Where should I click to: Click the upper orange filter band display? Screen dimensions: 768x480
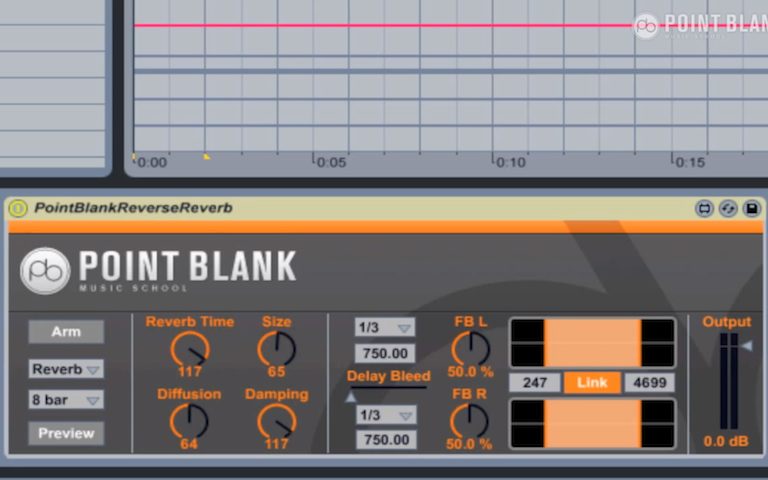pyautogui.click(x=592, y=343)
